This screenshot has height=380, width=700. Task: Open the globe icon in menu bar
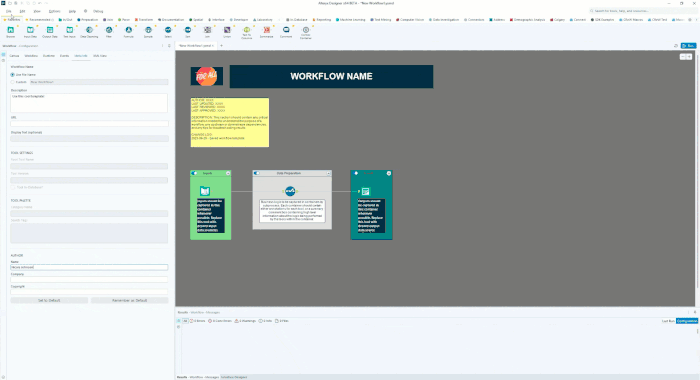coord(85,11)
